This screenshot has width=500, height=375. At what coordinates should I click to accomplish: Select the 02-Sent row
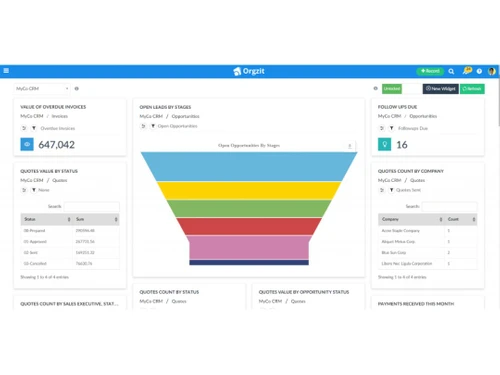coord(70,253)
